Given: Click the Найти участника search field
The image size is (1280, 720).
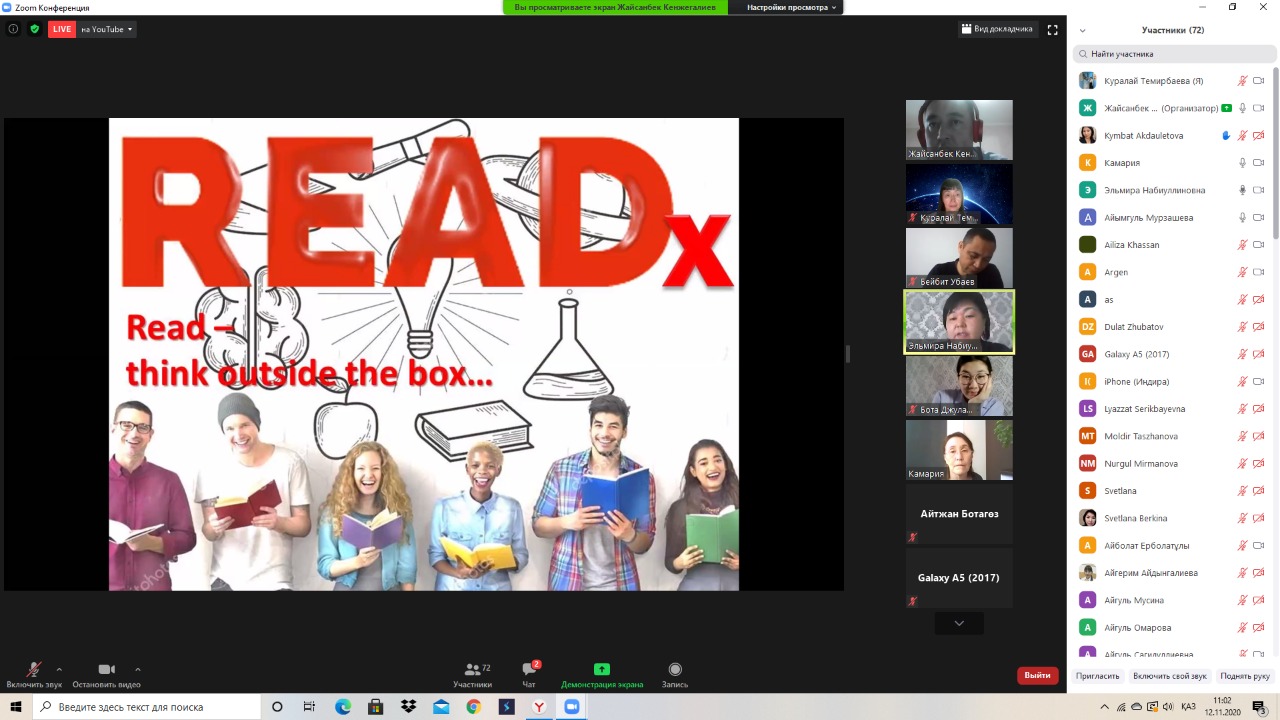Looking at the screenshot, I should (x=1174, y=54).
